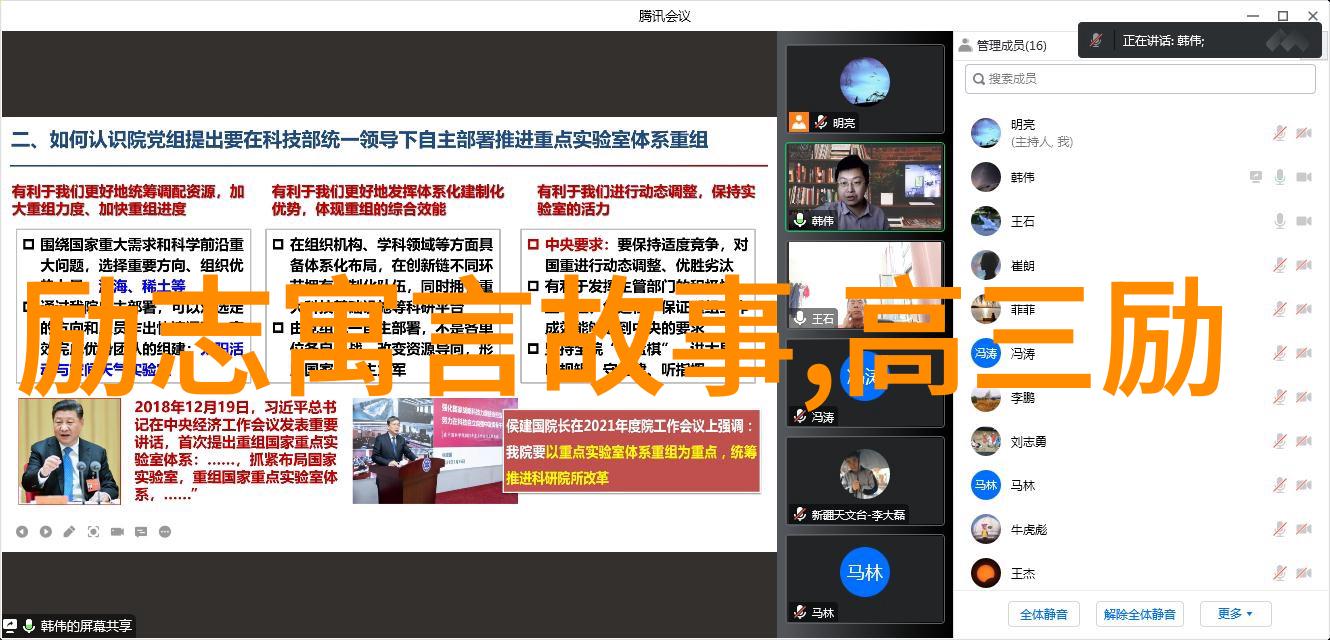Screen dimensions: 1330x640
Task: Mute 王石's microphone in member list
Action: coord(1279,221)
